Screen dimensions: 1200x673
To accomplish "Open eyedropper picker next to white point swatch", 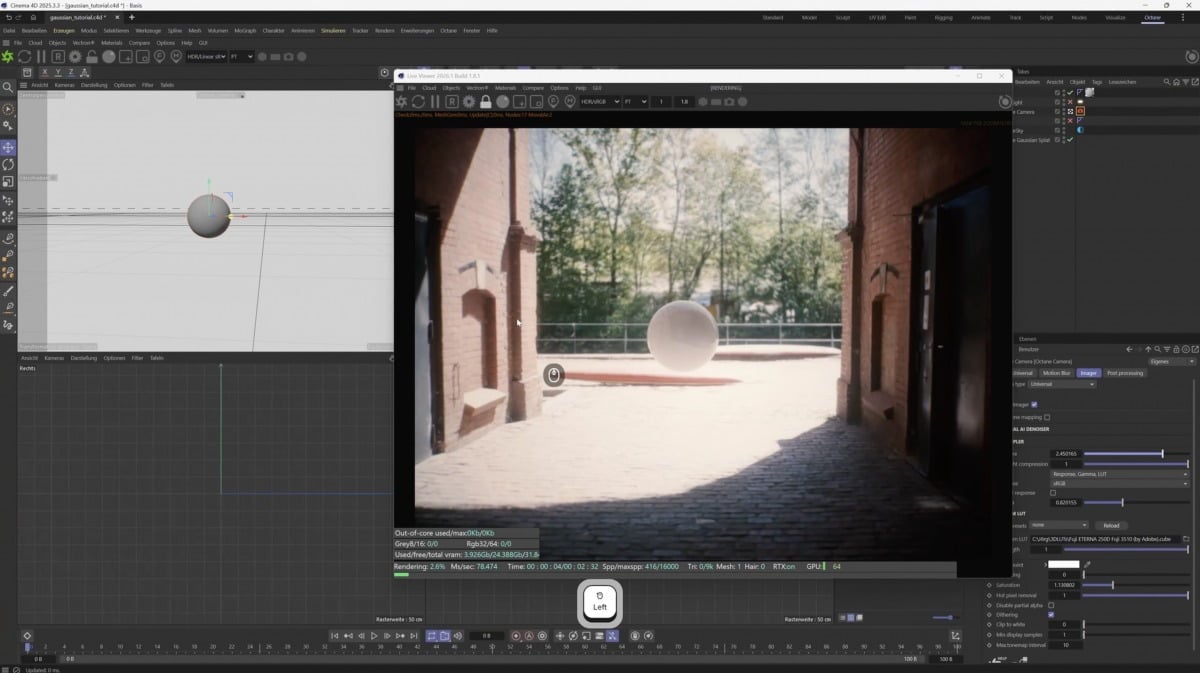I will point(1087,565).
